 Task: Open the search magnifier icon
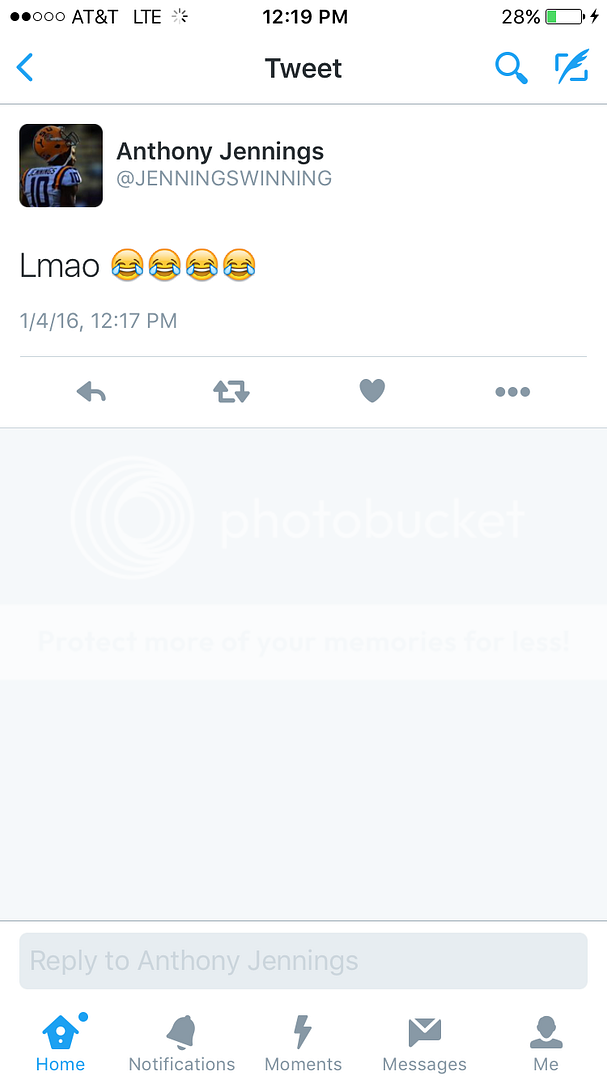tap(511, 68)
